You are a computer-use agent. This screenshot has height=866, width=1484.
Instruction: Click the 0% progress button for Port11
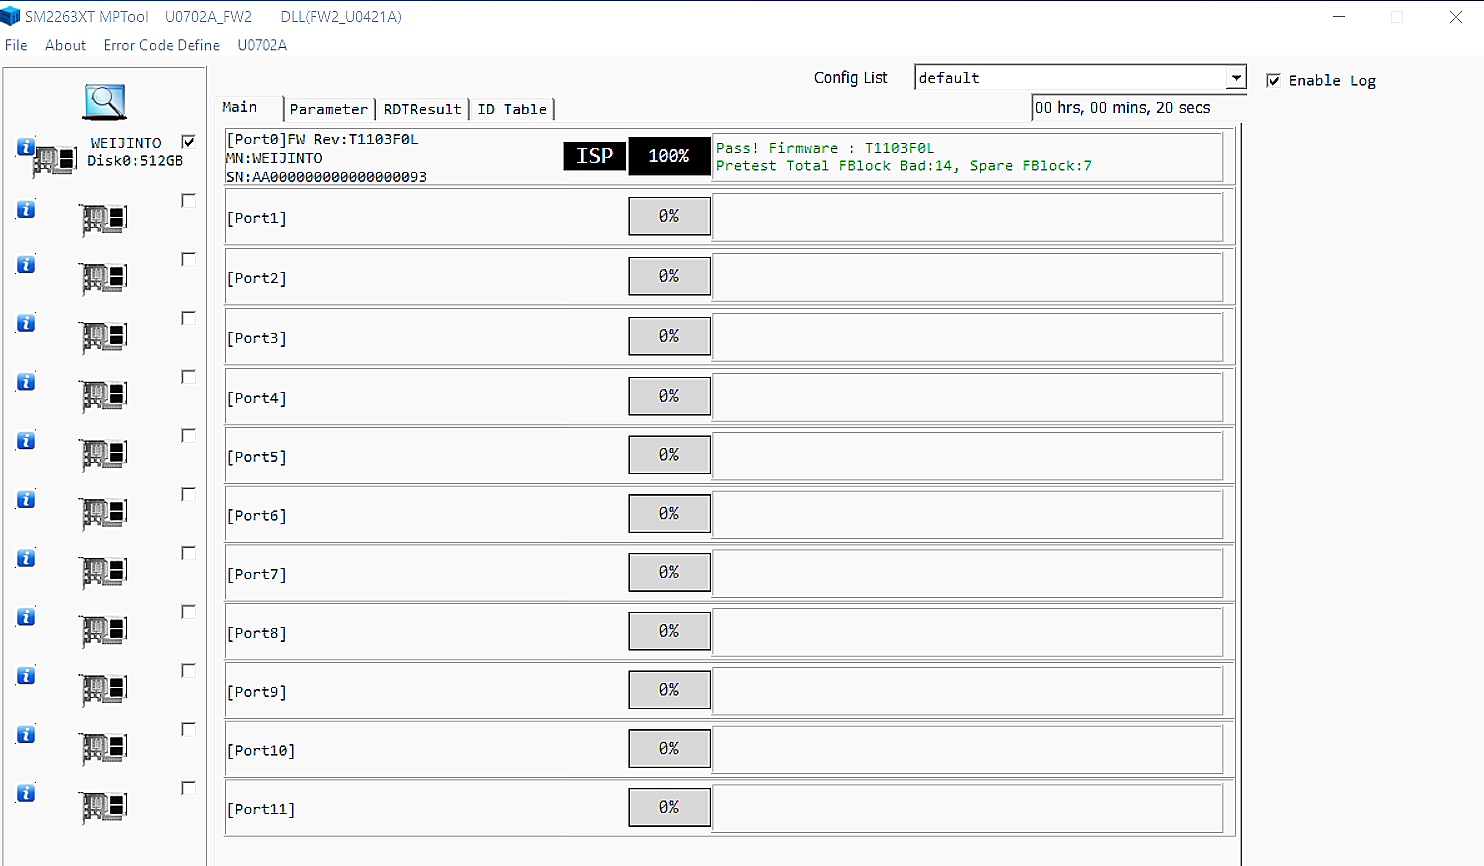669,807
